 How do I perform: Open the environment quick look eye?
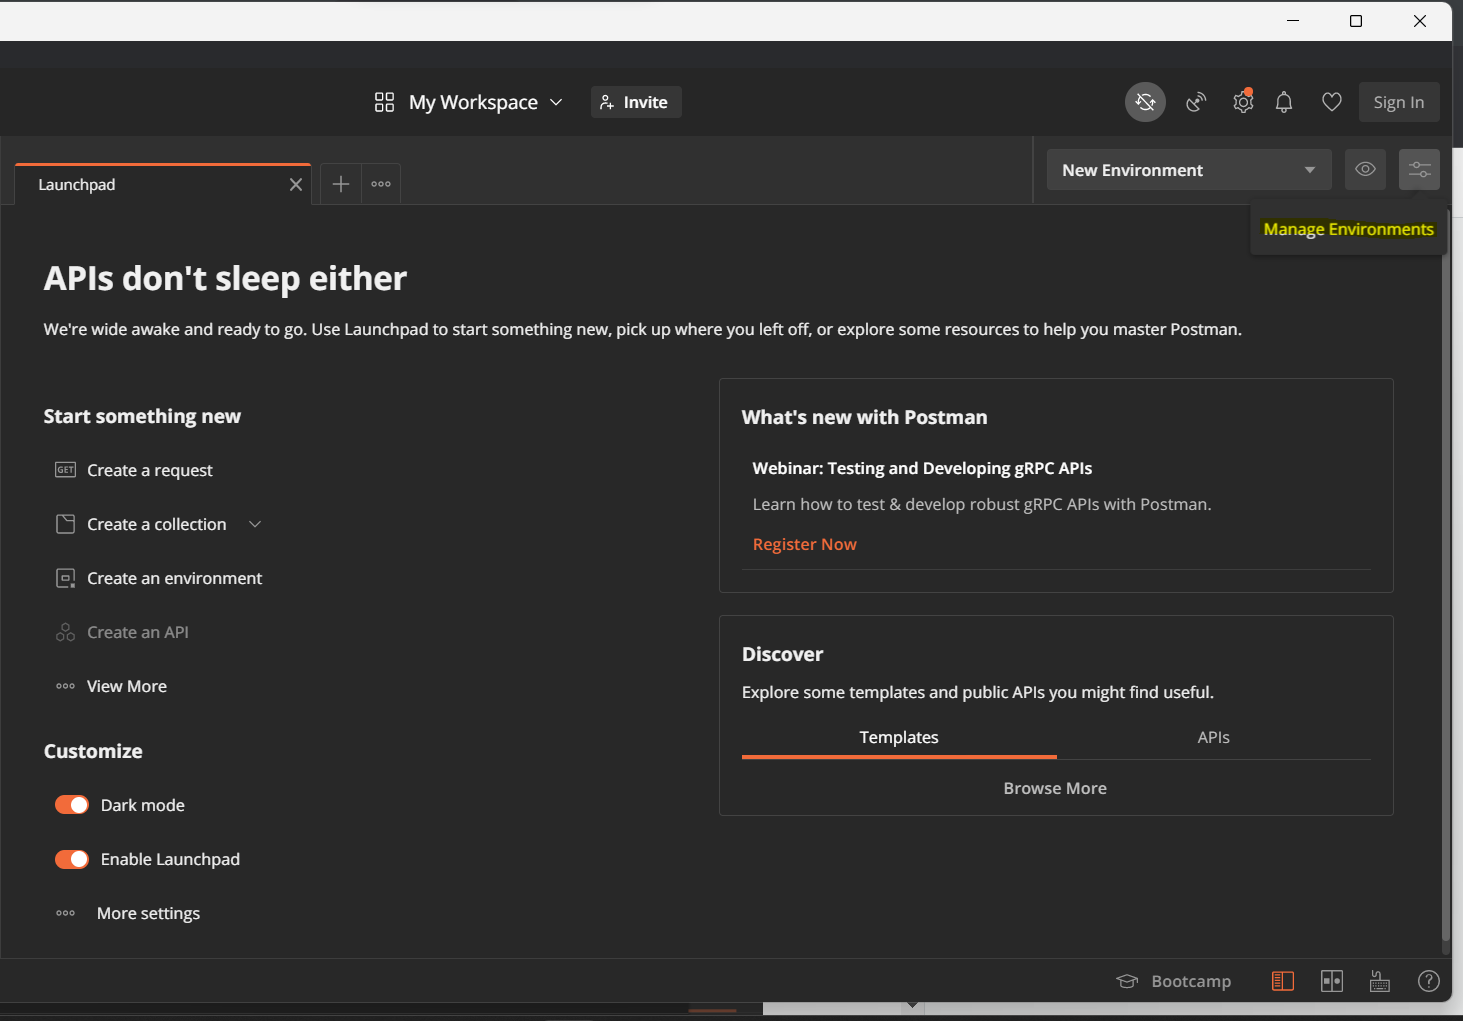pyautogui.click(x=1365, y=170)
